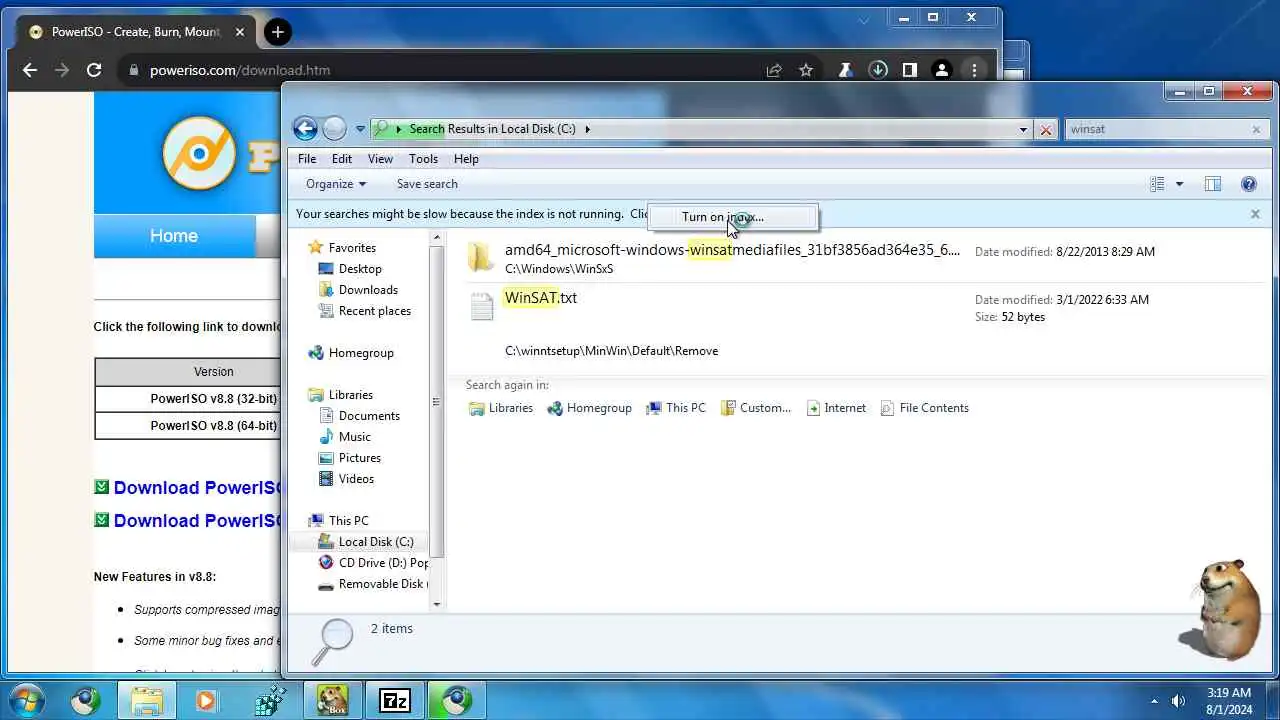
Task: Search again in File Contents
Action: (x=925, y=408)
